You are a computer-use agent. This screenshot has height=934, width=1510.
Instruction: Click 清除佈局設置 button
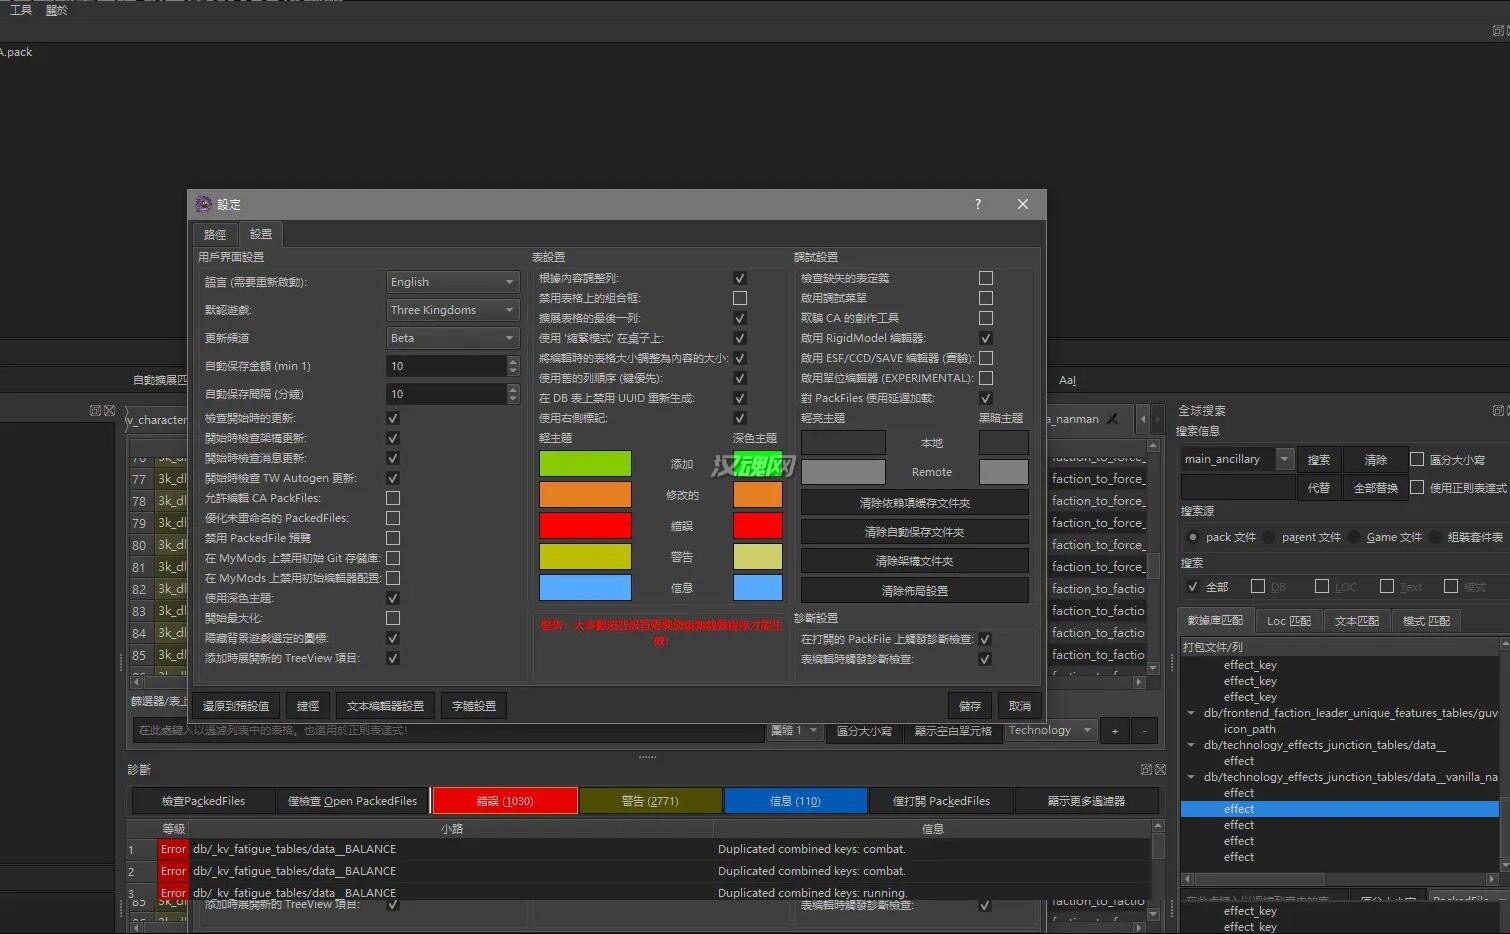915,591
